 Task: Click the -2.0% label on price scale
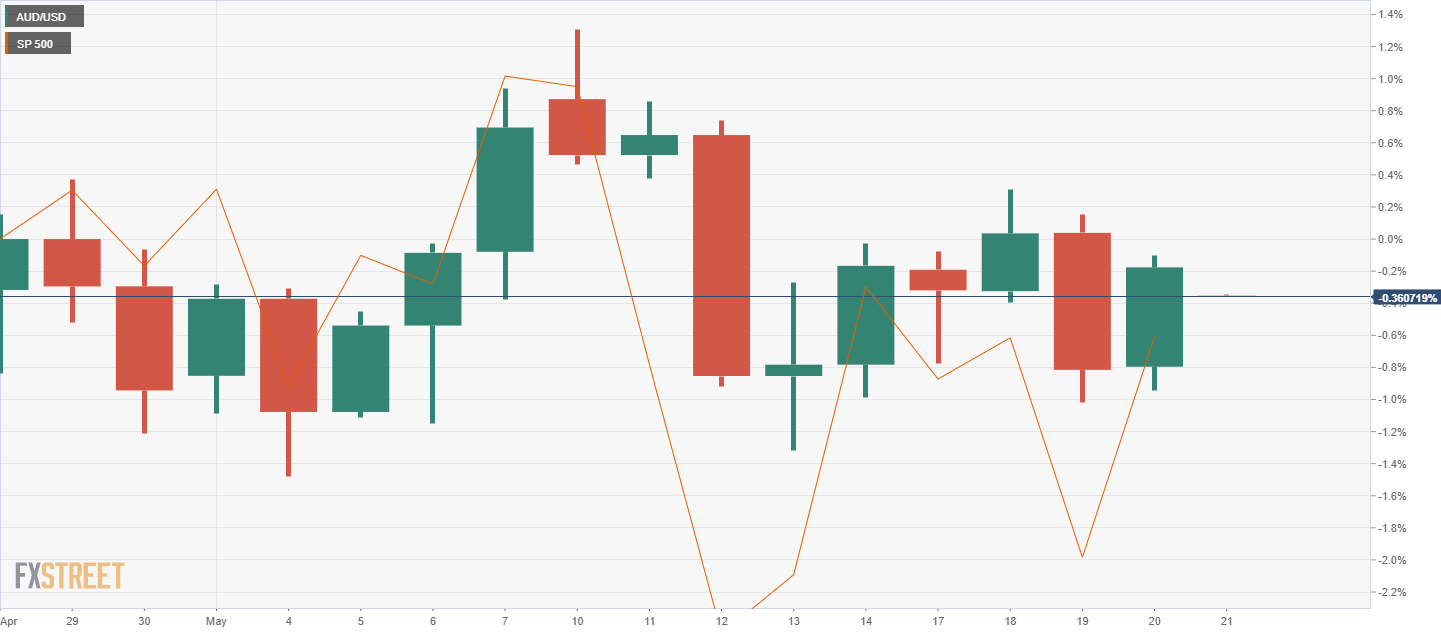coord(1391,560)
